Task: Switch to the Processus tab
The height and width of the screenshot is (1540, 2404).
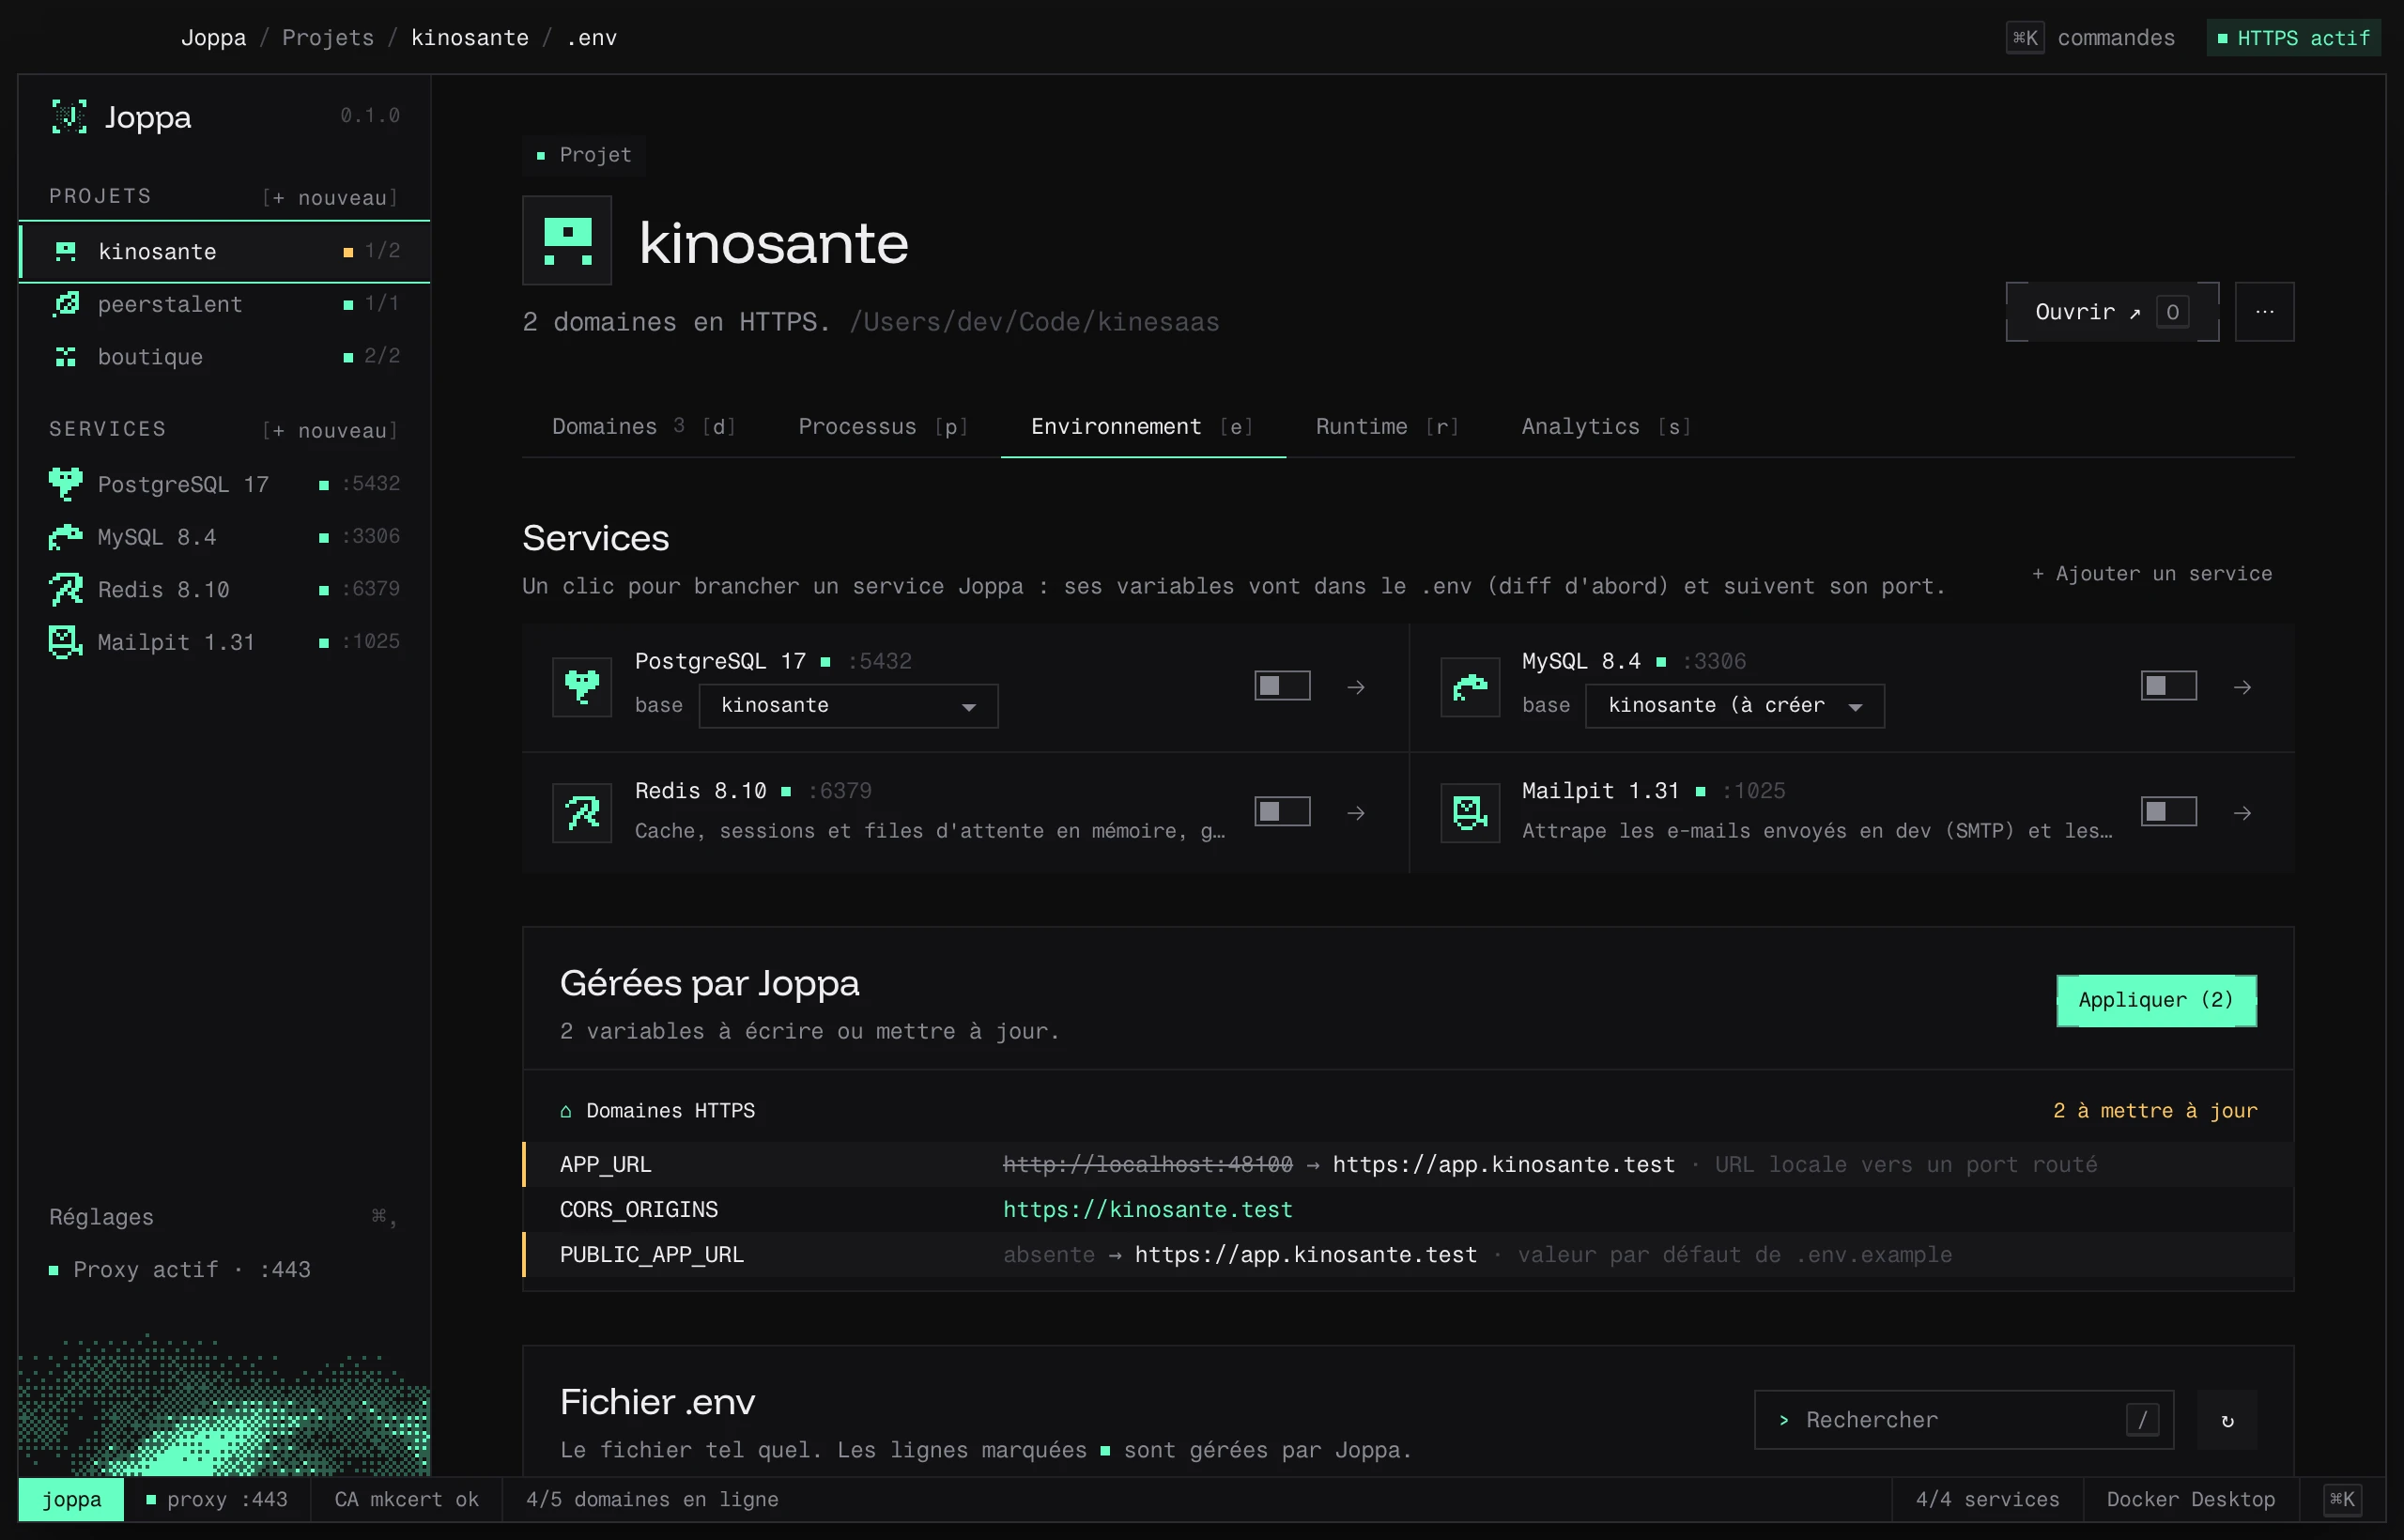Action: coord(883,427)
